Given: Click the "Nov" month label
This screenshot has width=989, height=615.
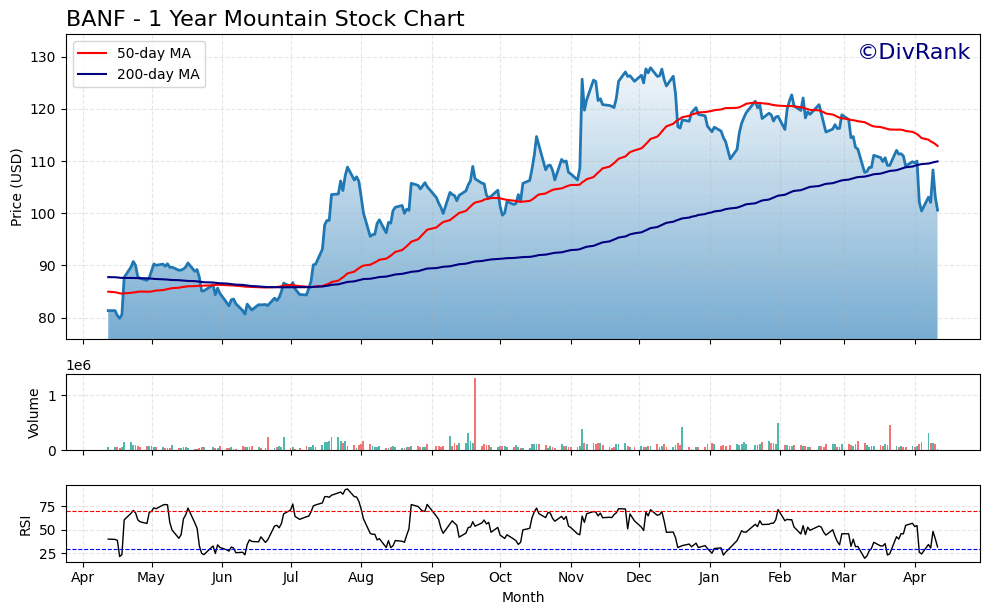Looking at the screenshot, I should [571, 577].
